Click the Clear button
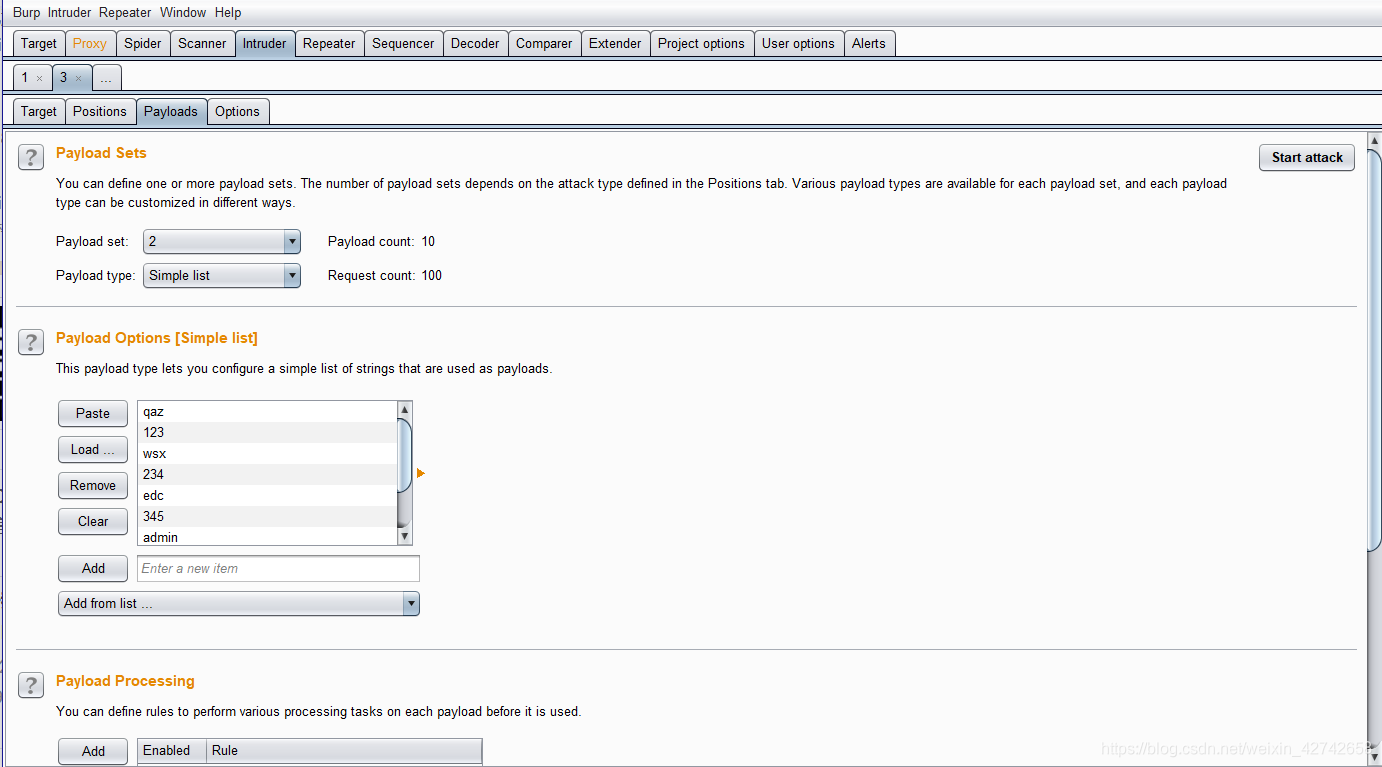The height and width of the screenshot is (767, 1382). tap(93, 521)
